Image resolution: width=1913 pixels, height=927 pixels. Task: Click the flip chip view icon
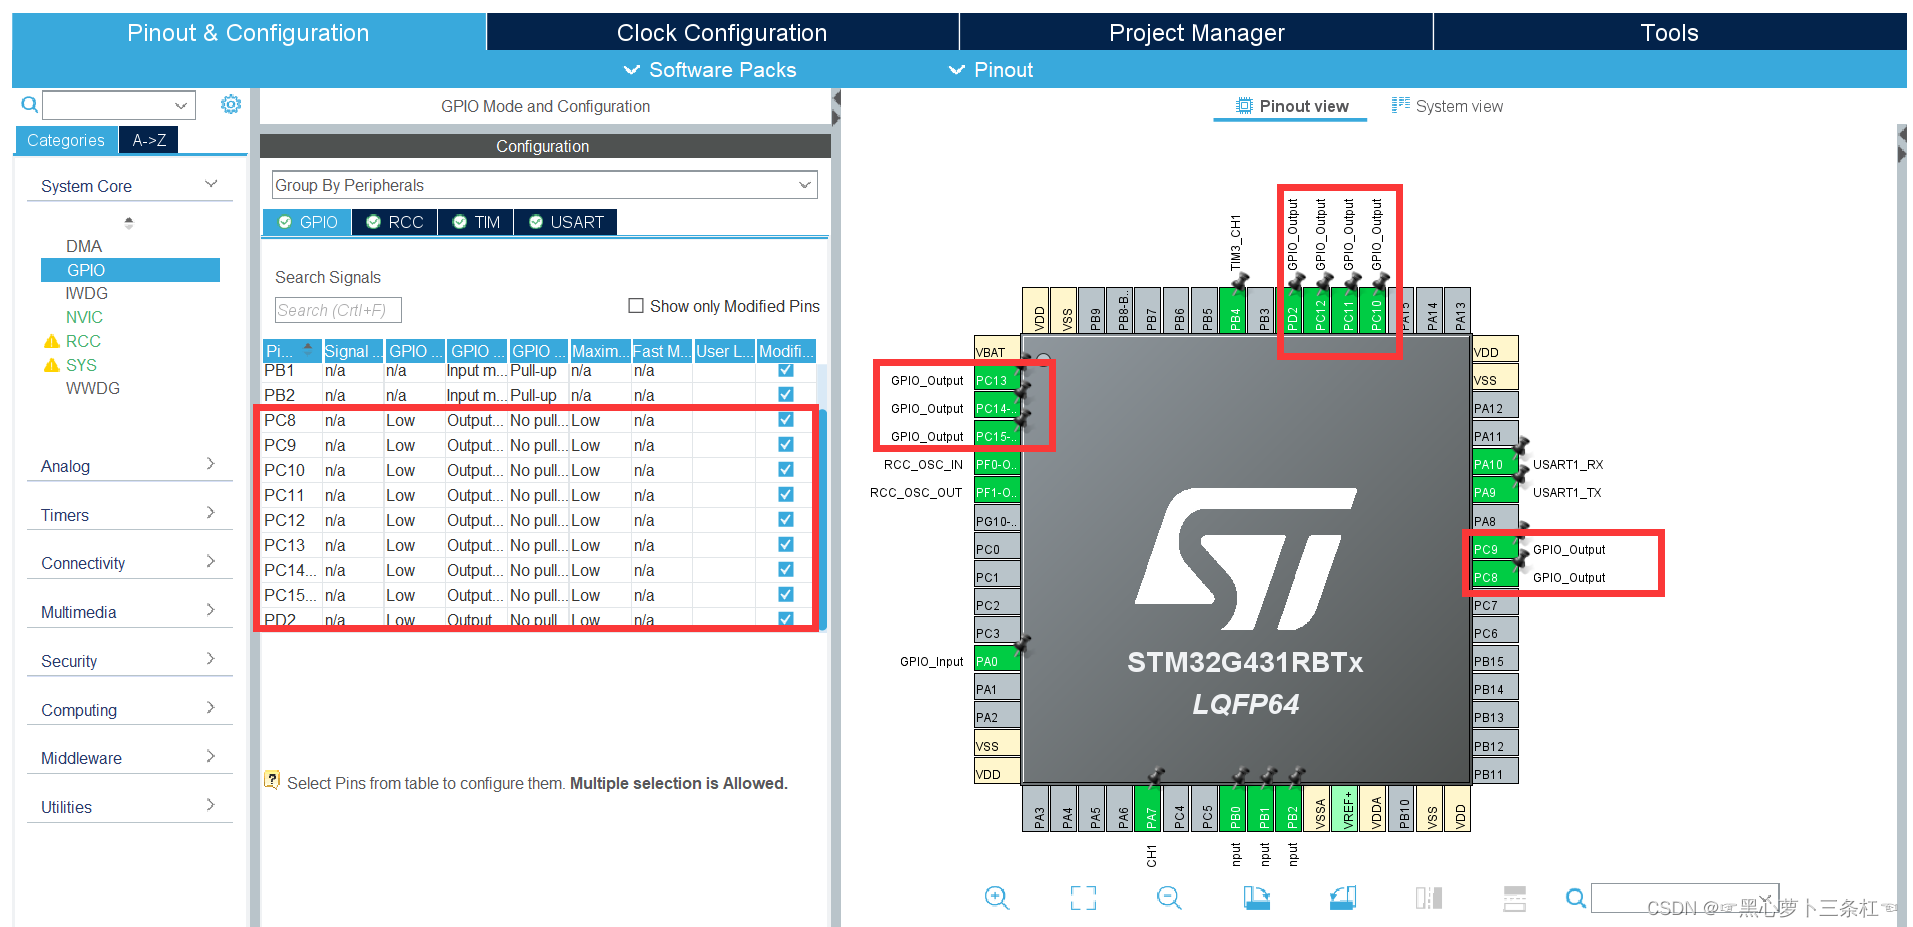(x=1429, y=898)
